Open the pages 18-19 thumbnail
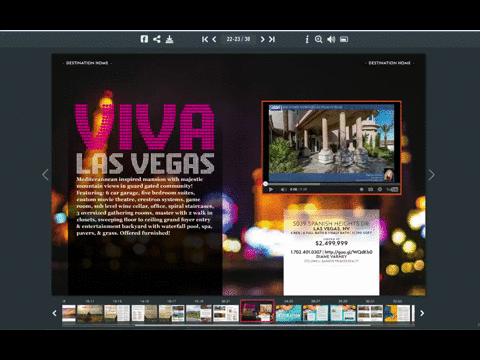 (199, 313)
